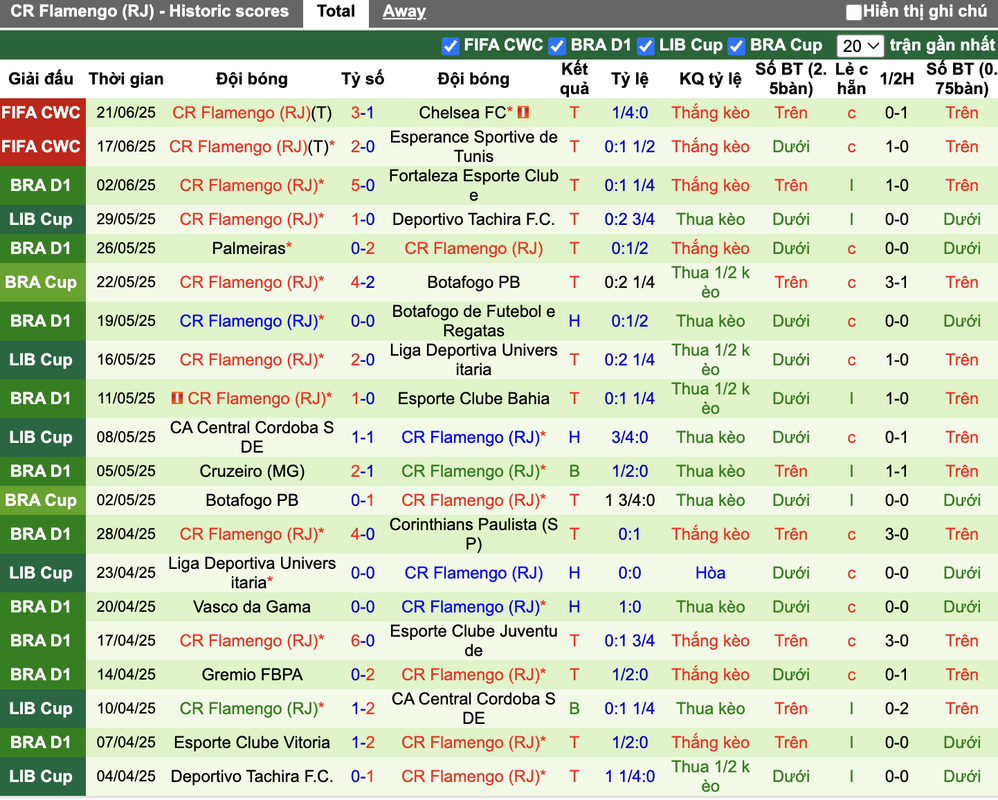Screen dimensions: 998x800
Task: Click result B in the Cruzeiro row
Action: coord(574,471)
